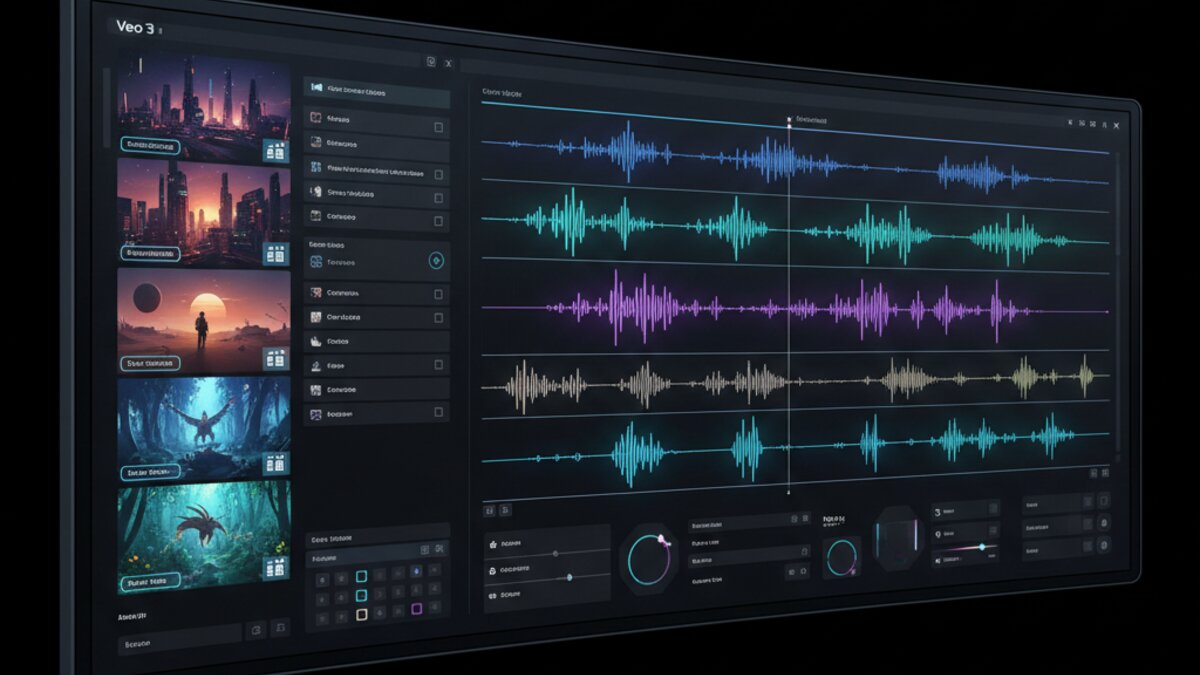This screenshot has width=1200, height=675.
Task: Select the highlighted header row of the list panel
Action: point(376,93)
